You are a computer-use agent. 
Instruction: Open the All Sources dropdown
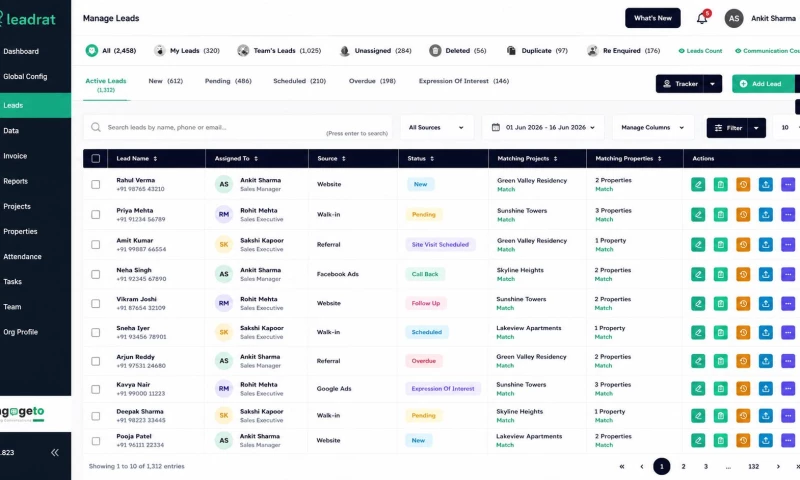coord(437,128)
